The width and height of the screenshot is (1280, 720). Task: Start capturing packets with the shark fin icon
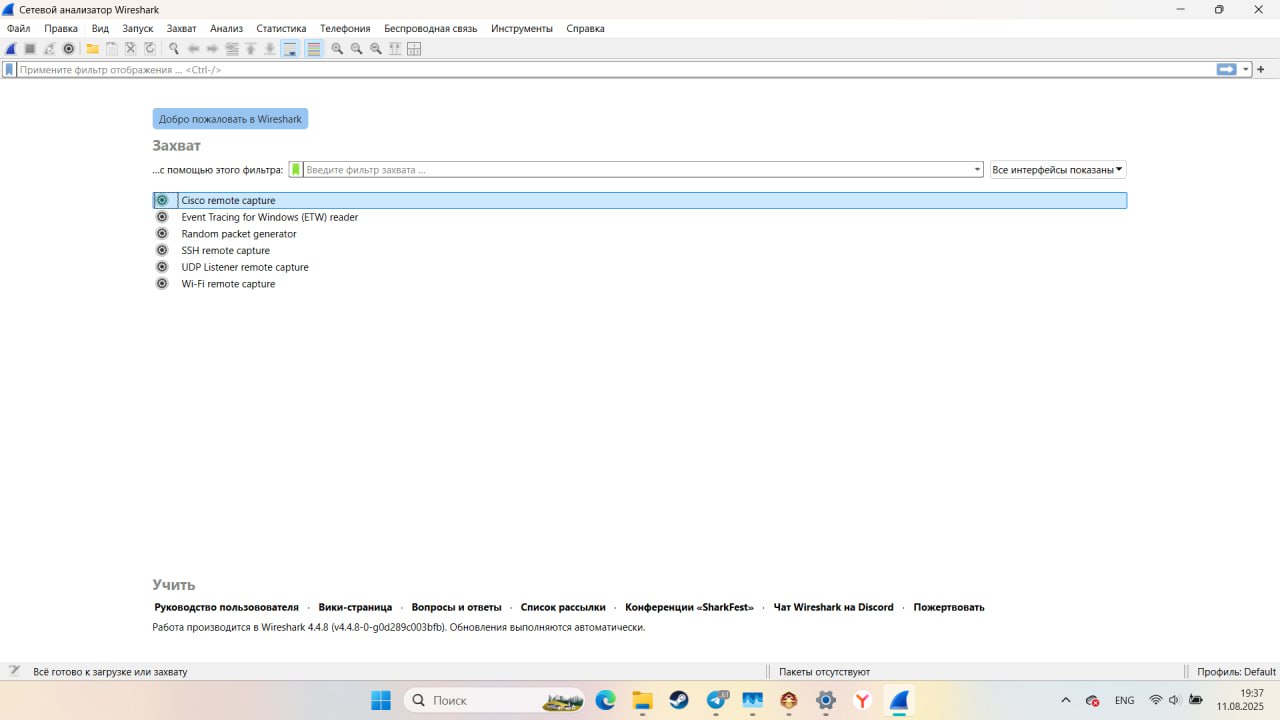coord(11,49)
